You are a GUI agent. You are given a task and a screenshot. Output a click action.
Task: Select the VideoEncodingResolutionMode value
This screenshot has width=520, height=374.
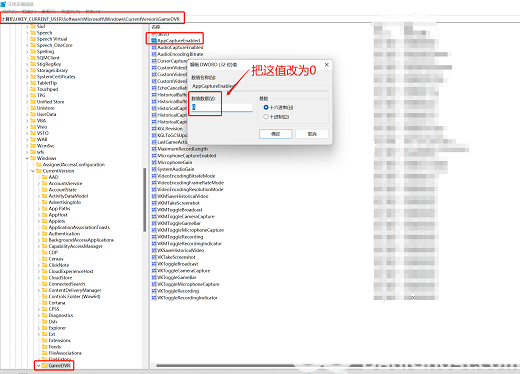coord(190,189)
